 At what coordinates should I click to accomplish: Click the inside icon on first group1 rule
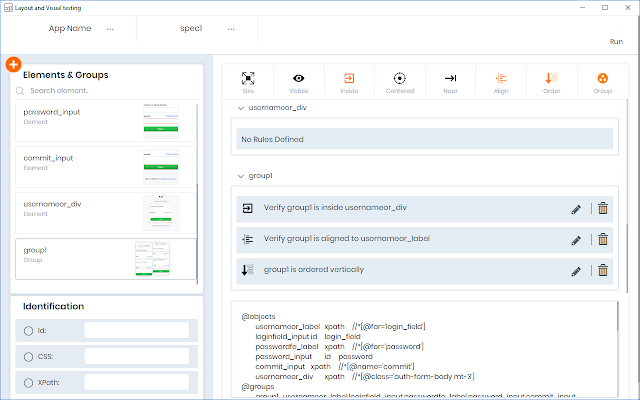click(x=248, y=208)
